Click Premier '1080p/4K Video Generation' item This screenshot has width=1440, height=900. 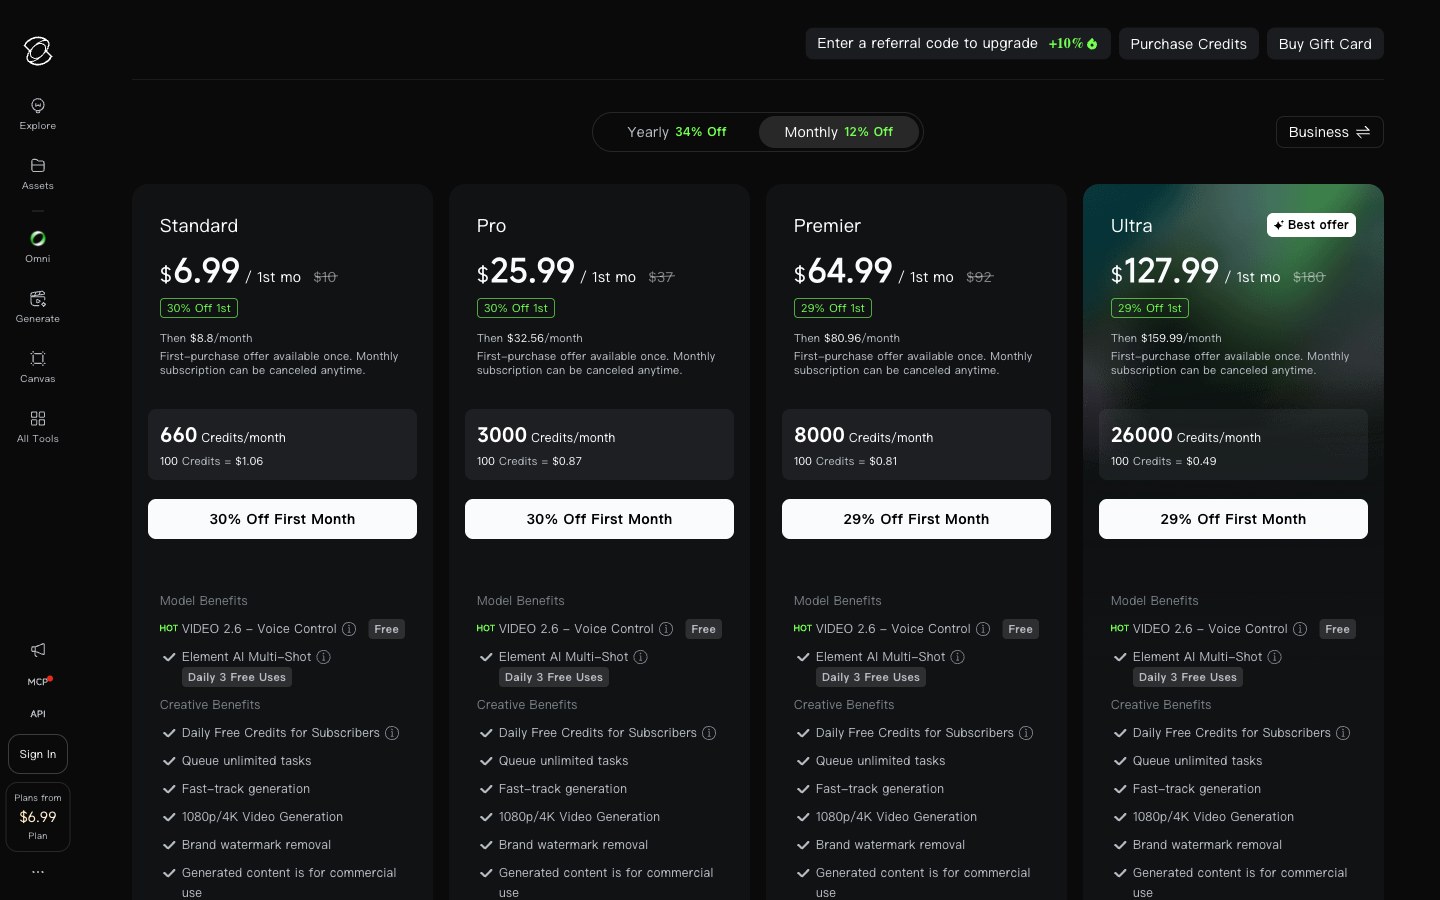coord(896,817)
